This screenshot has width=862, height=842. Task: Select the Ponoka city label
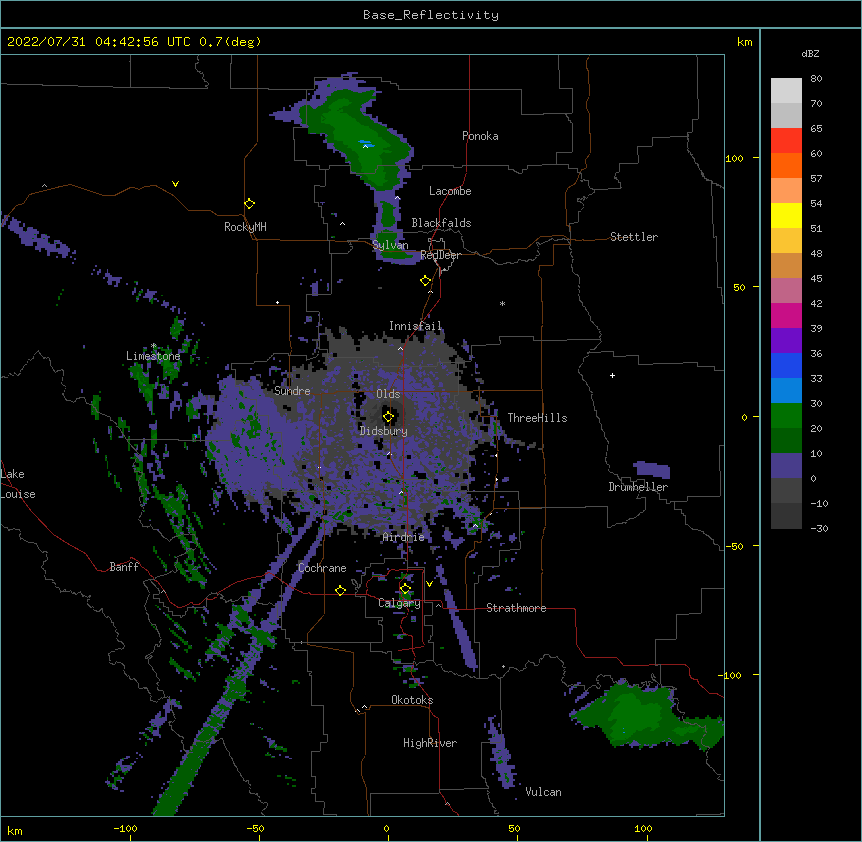[x=480, y=136]
